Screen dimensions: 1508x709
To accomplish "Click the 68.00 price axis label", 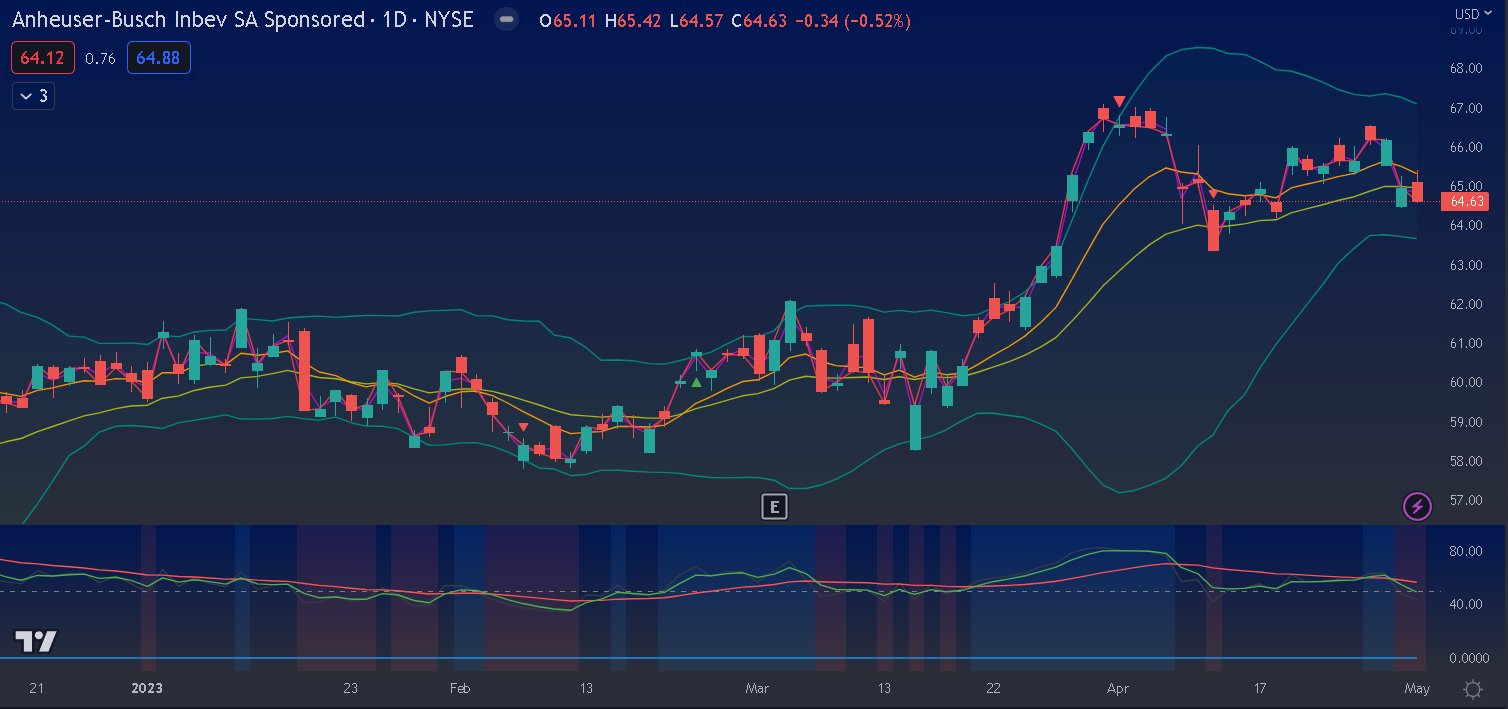I will pyautogui.click(x=1466, y=68).
